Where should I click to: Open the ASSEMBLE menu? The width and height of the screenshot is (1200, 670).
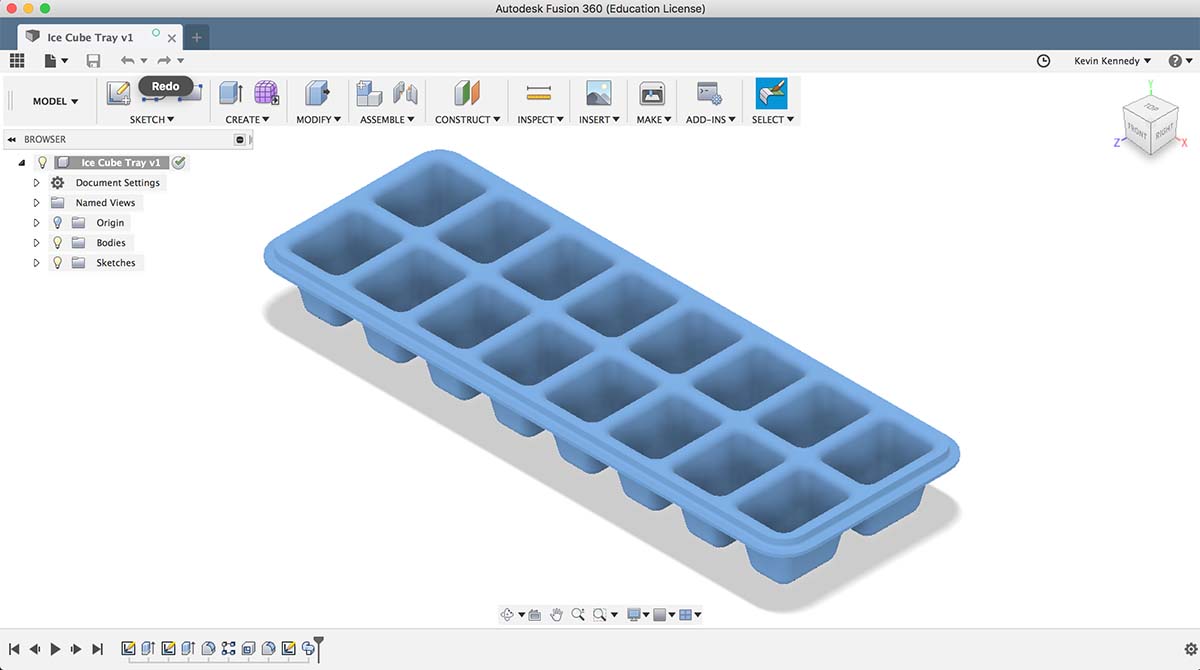(387, 119)
